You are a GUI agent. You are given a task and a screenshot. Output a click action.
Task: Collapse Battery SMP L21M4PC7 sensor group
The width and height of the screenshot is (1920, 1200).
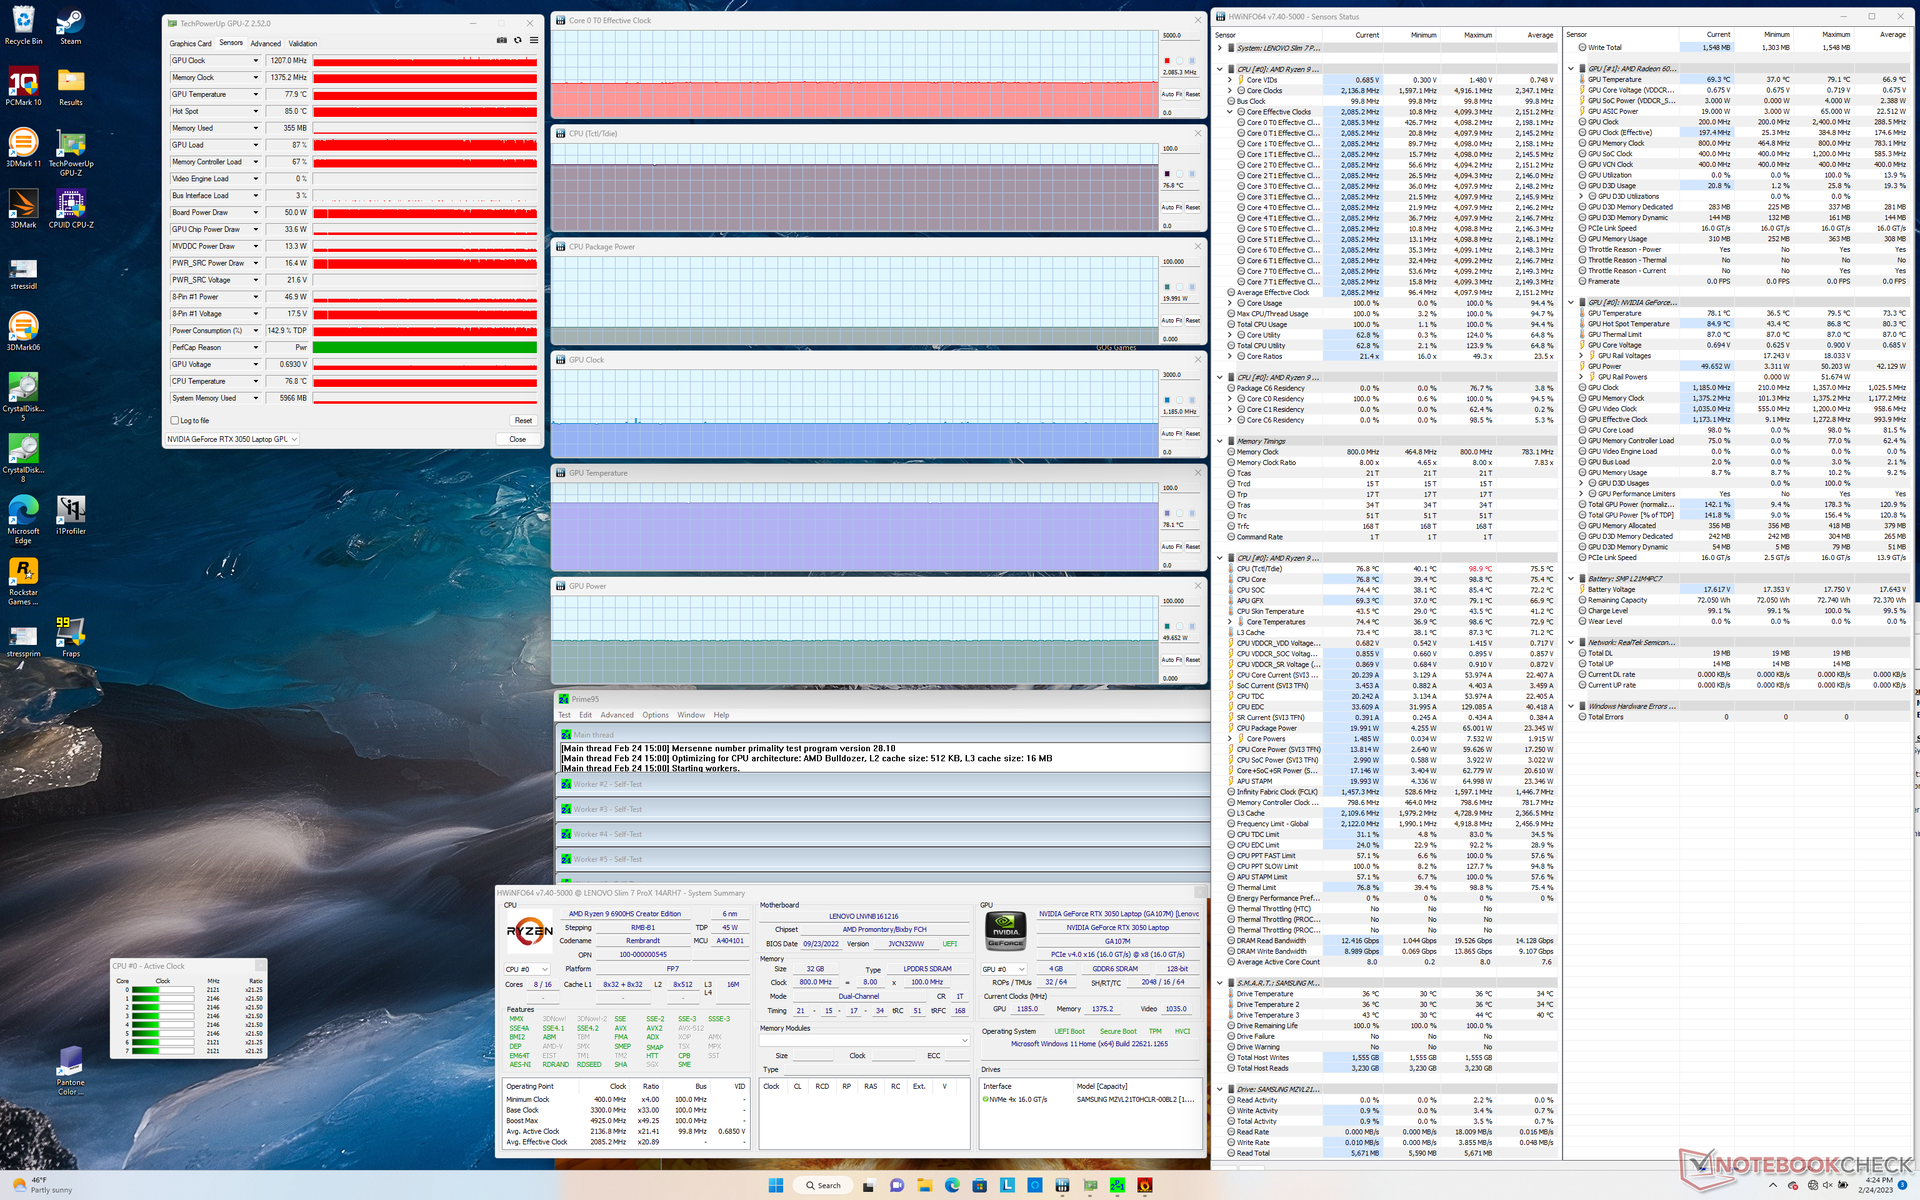tap(1572, 579)
